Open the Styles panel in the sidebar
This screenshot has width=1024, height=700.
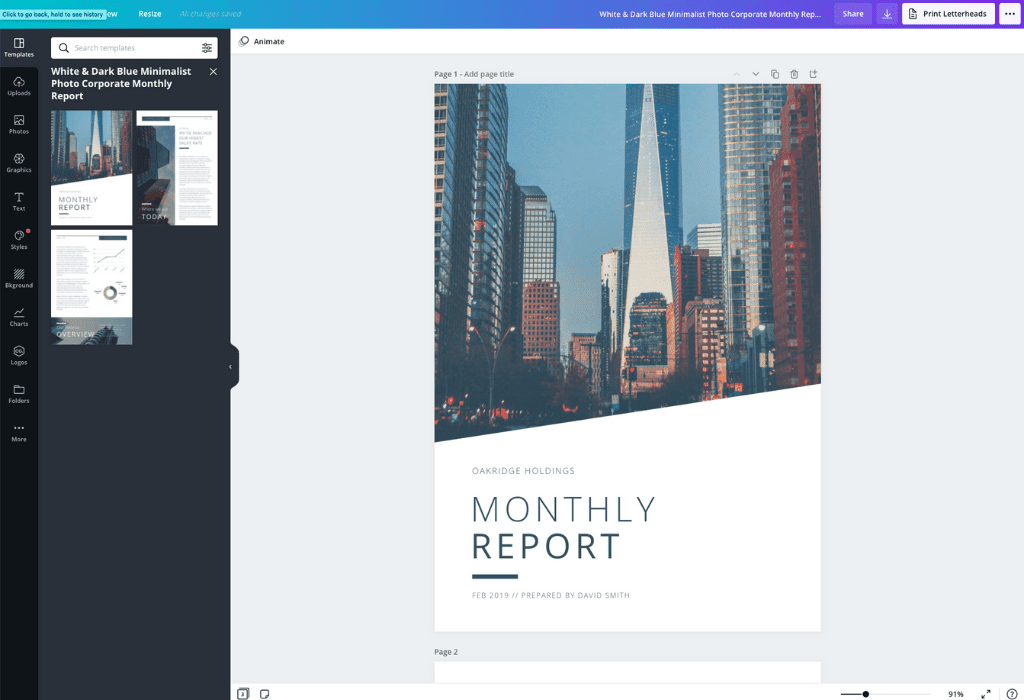pyautogui.click(x=19, y=240)
